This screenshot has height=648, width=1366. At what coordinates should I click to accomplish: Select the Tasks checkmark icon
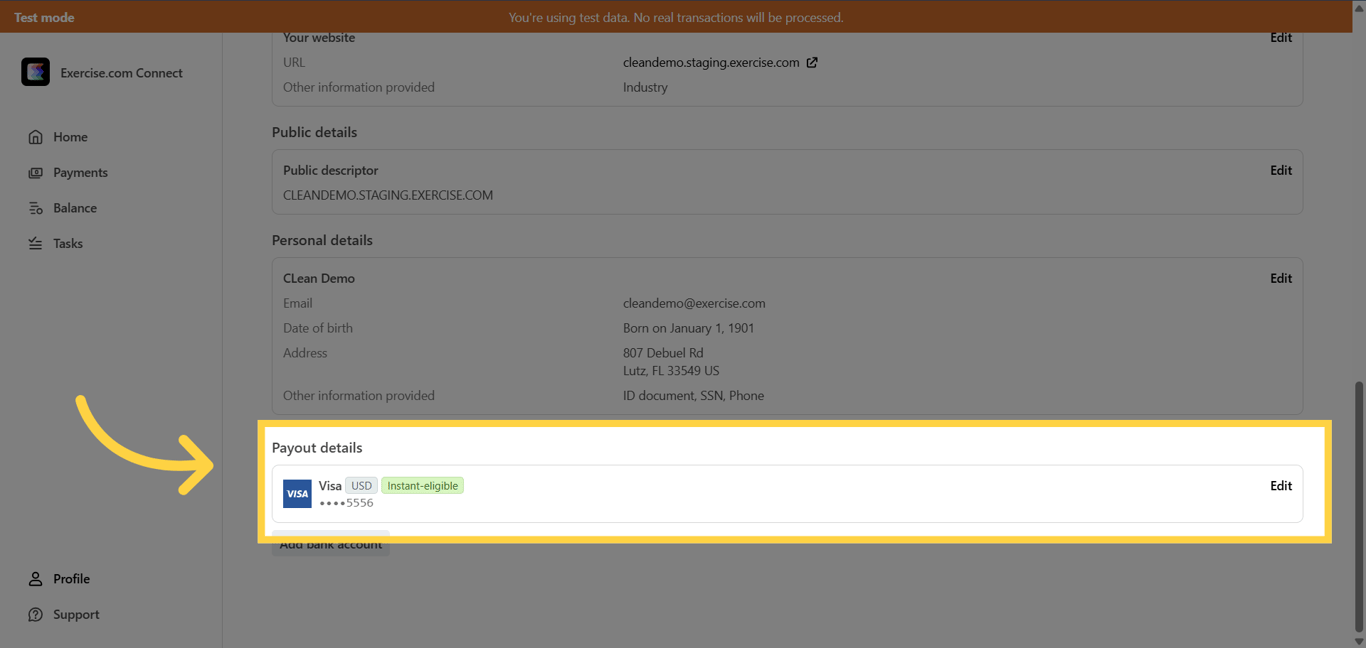[36, 243]
